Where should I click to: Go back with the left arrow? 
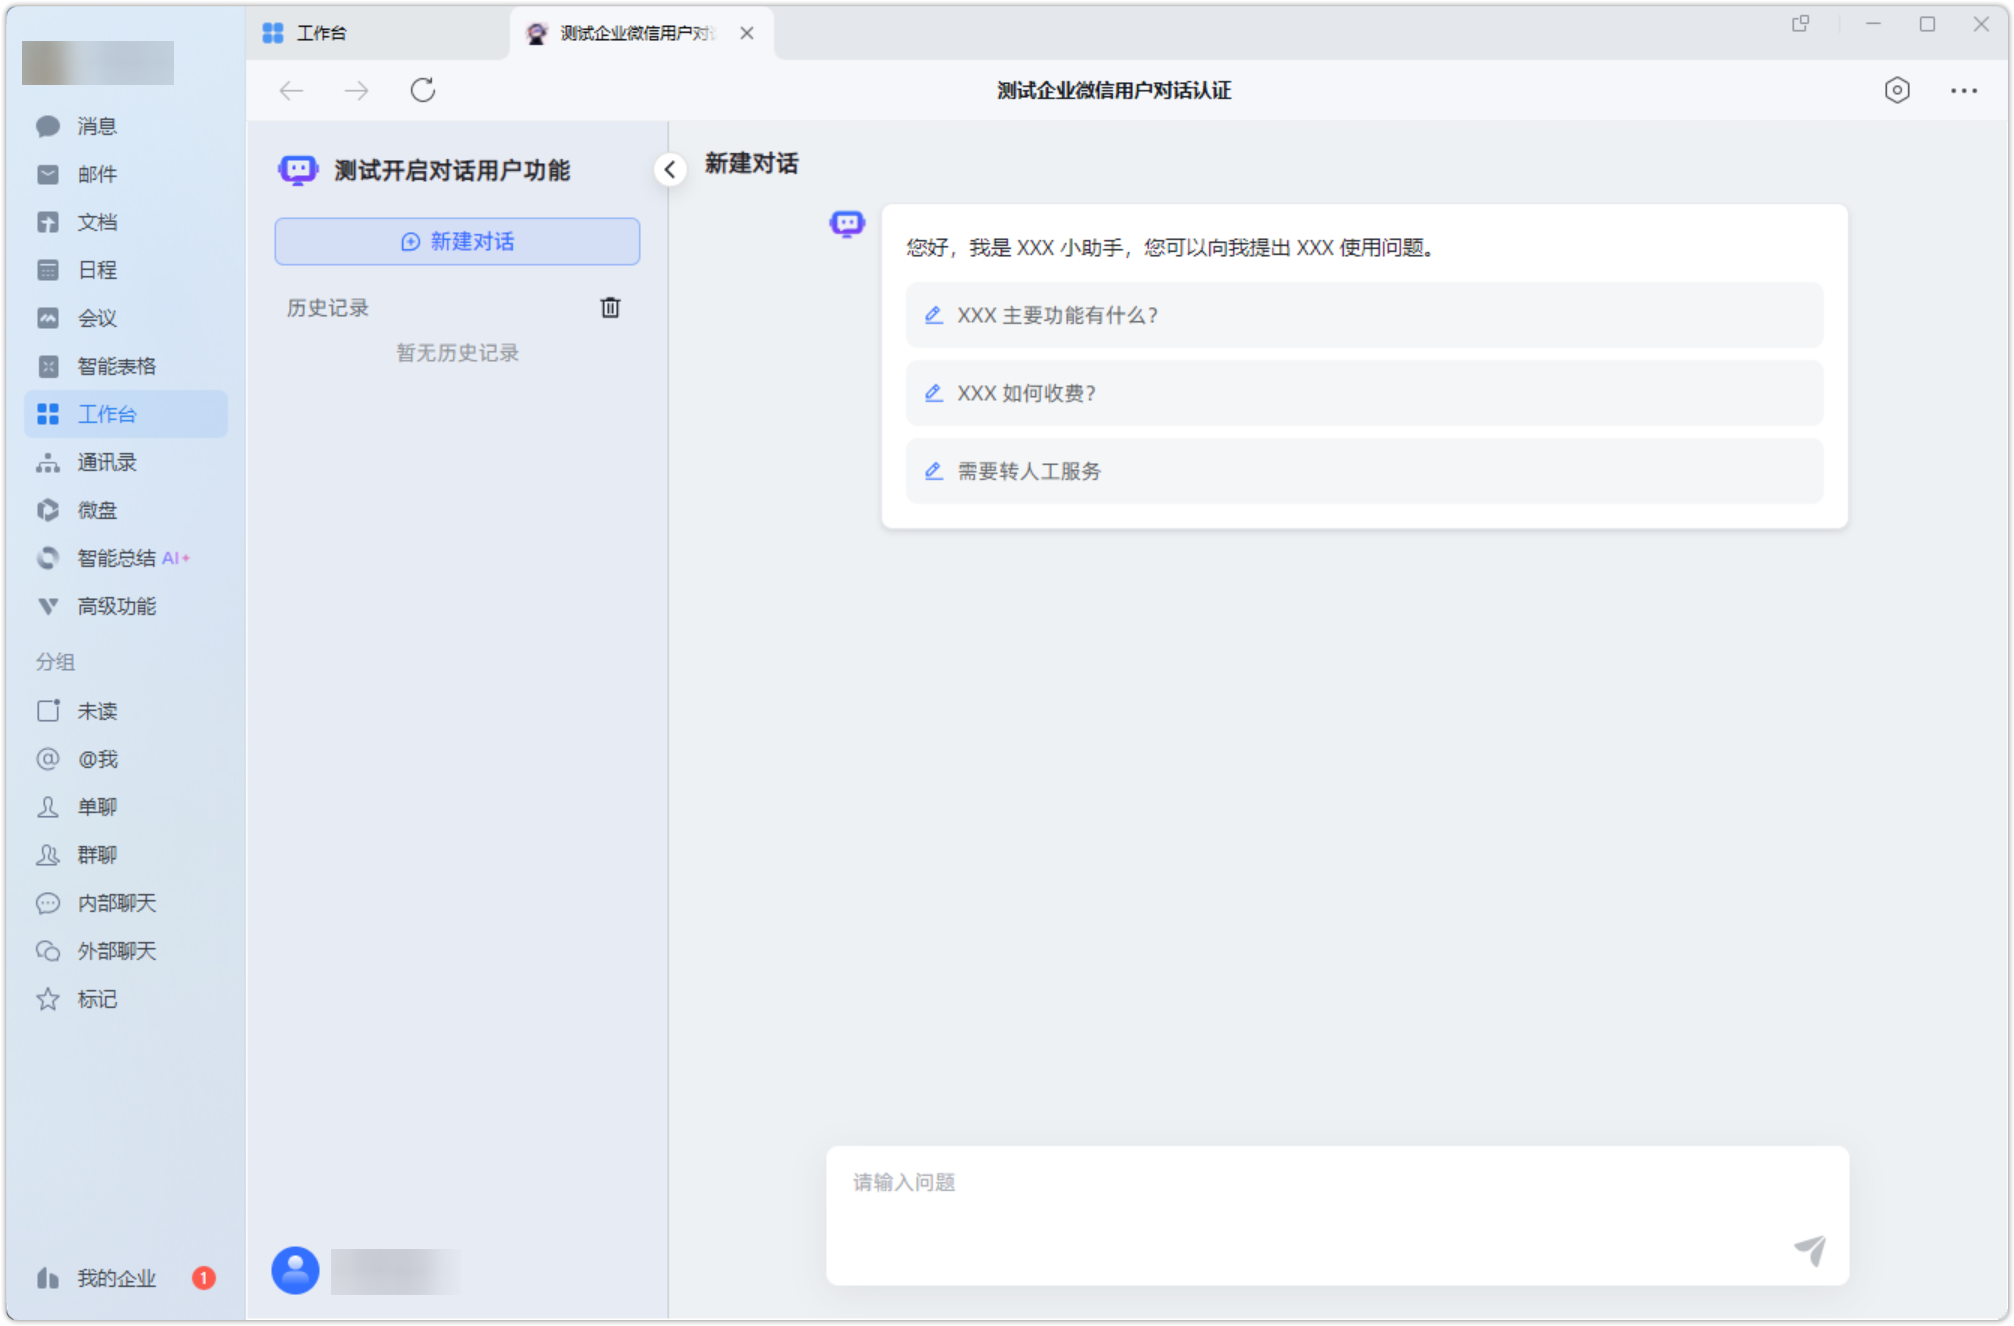(292, 91)
